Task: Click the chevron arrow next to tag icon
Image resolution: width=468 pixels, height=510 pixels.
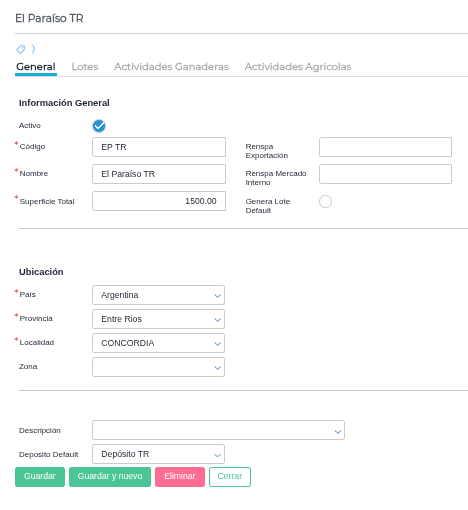Action: point(33,49)
